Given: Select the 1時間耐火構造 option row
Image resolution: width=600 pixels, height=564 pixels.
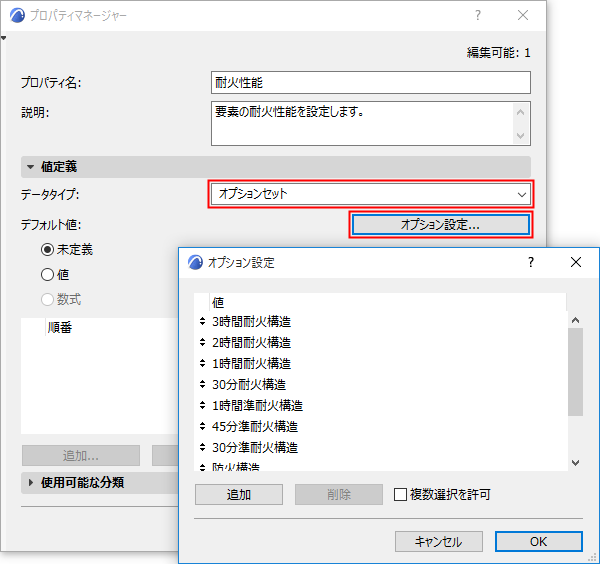Looking at the screenshot, I should 381,364.
